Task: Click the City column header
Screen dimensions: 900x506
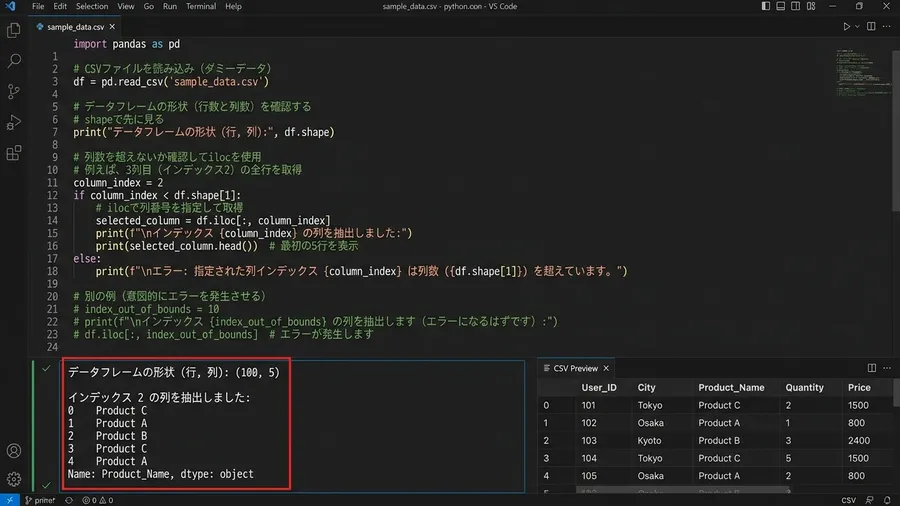Action: coord(646,388)
